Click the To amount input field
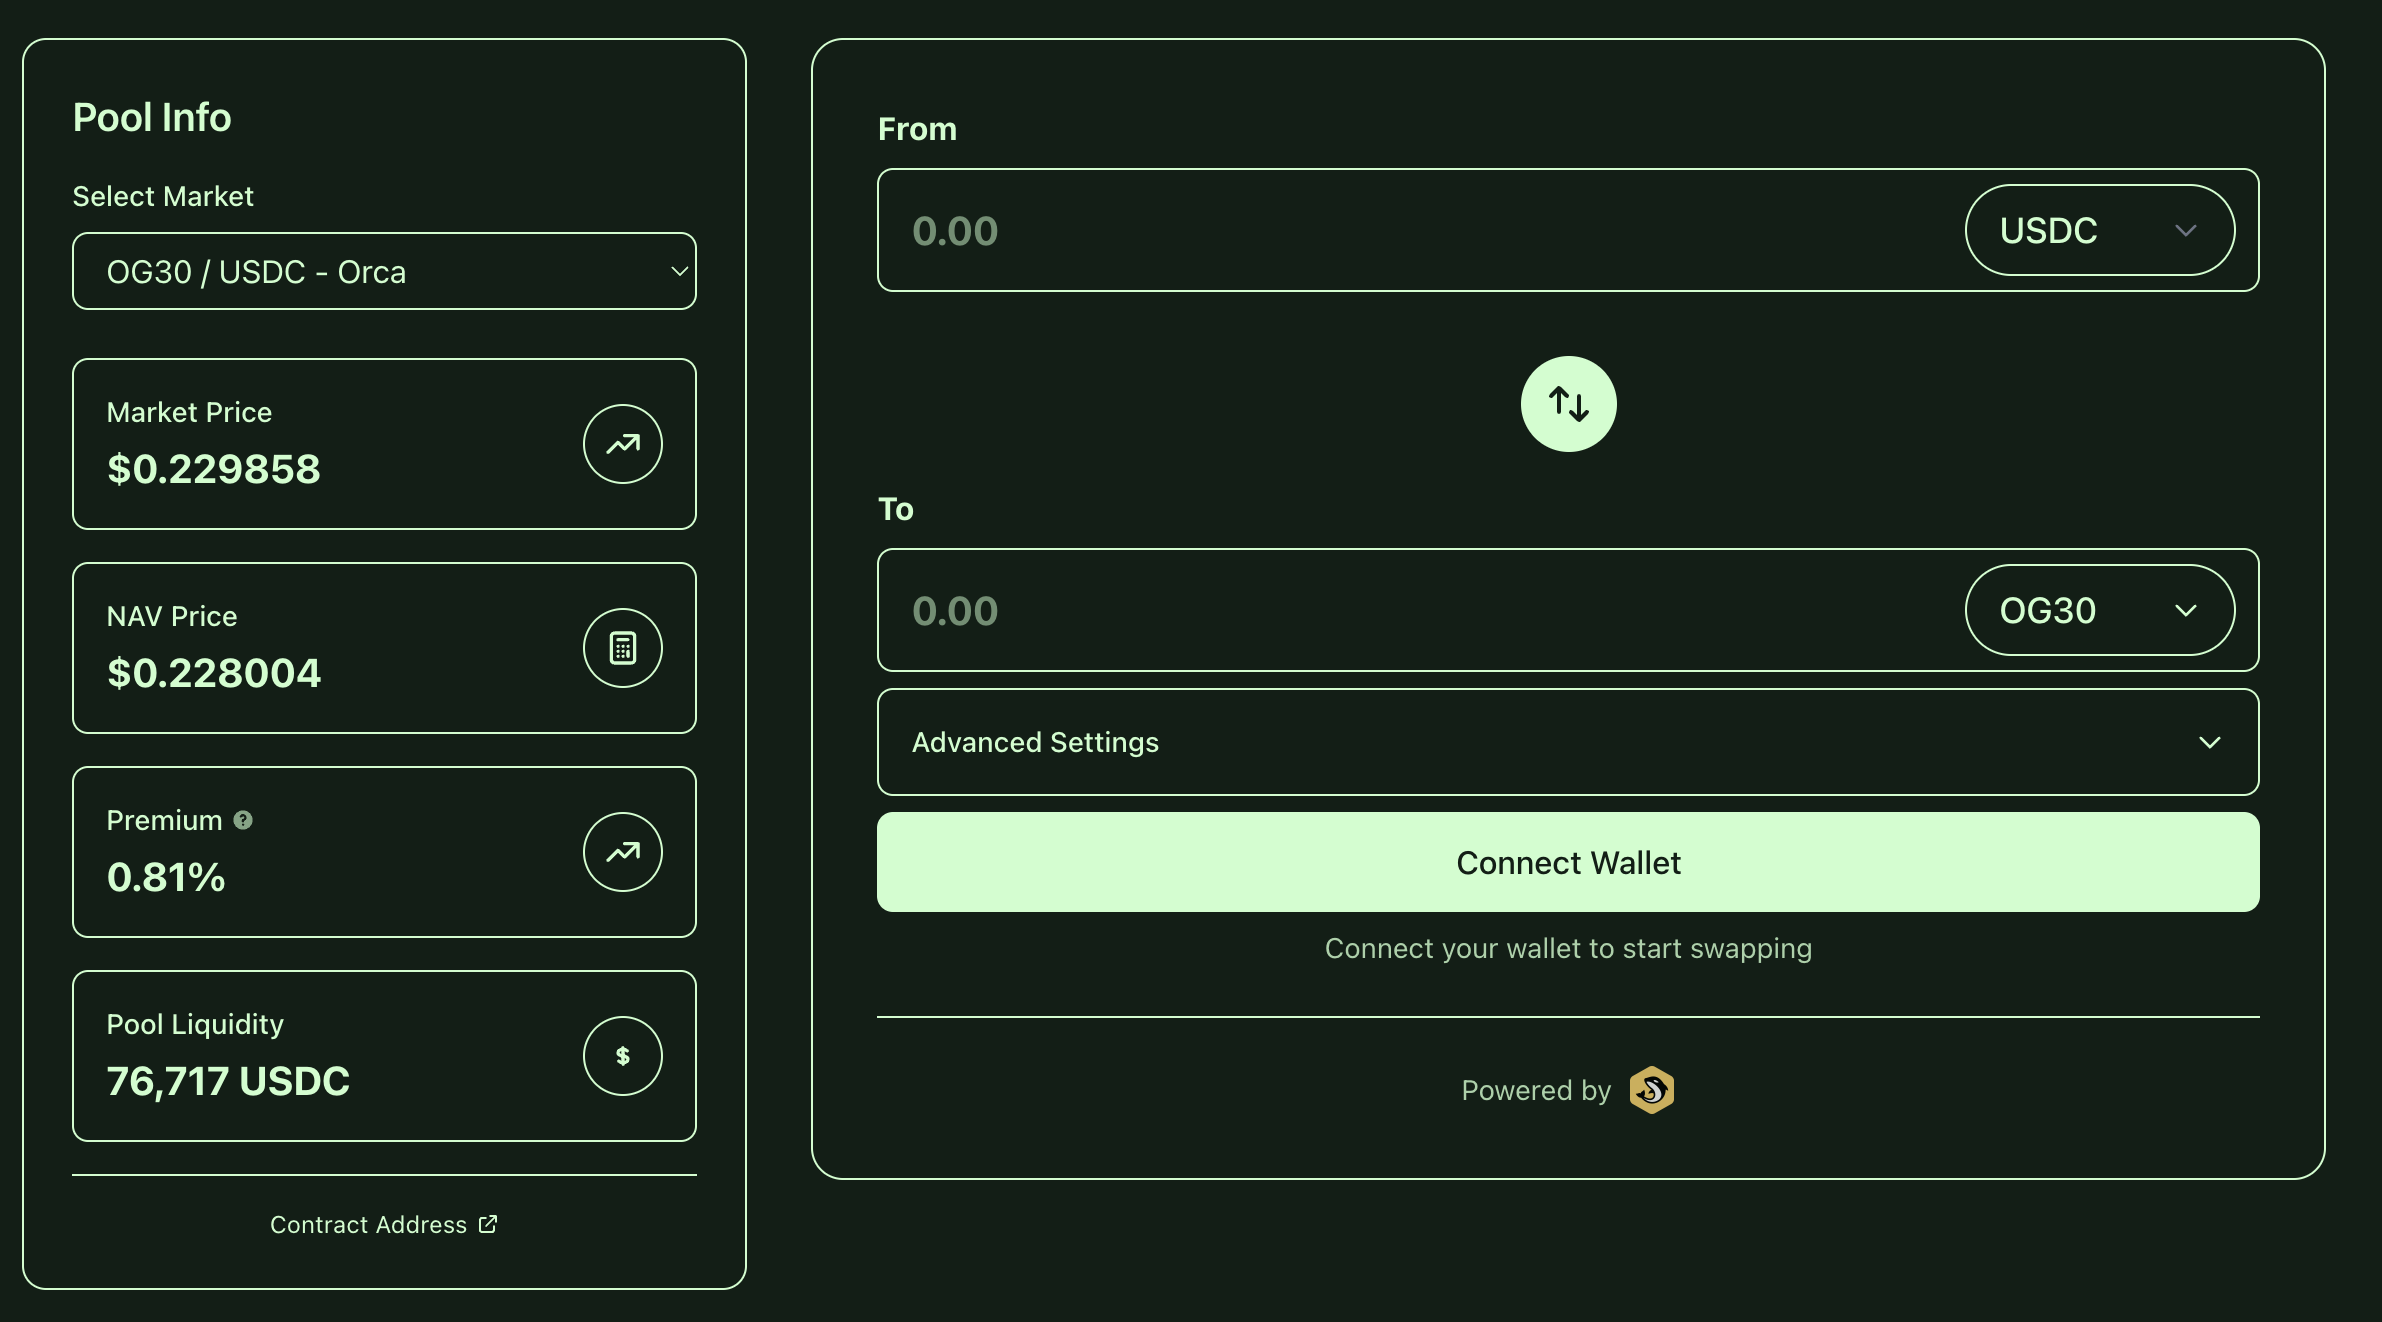2382x1322 pixels. [x=1400, y=610]
